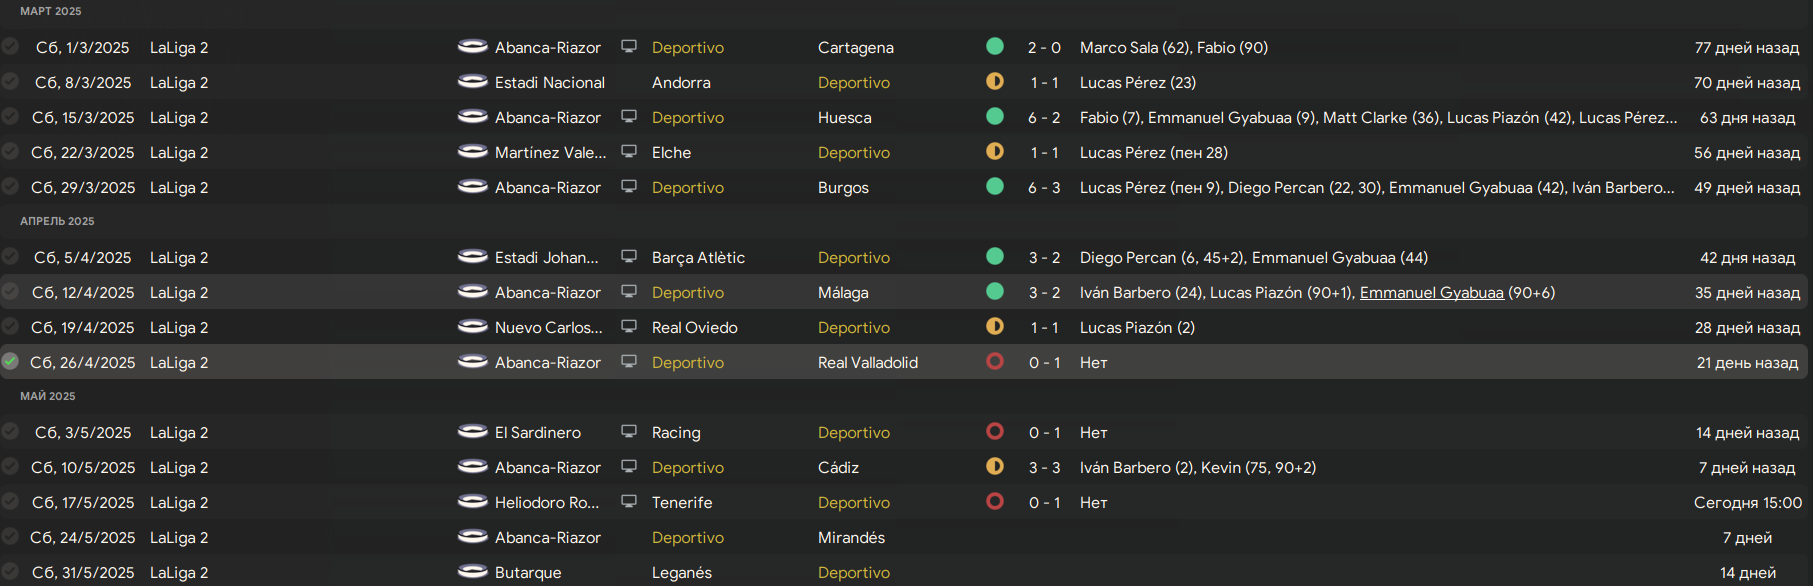
Task: Click the stadium icon next to Butarque
Action: click(x=472, y=572)
